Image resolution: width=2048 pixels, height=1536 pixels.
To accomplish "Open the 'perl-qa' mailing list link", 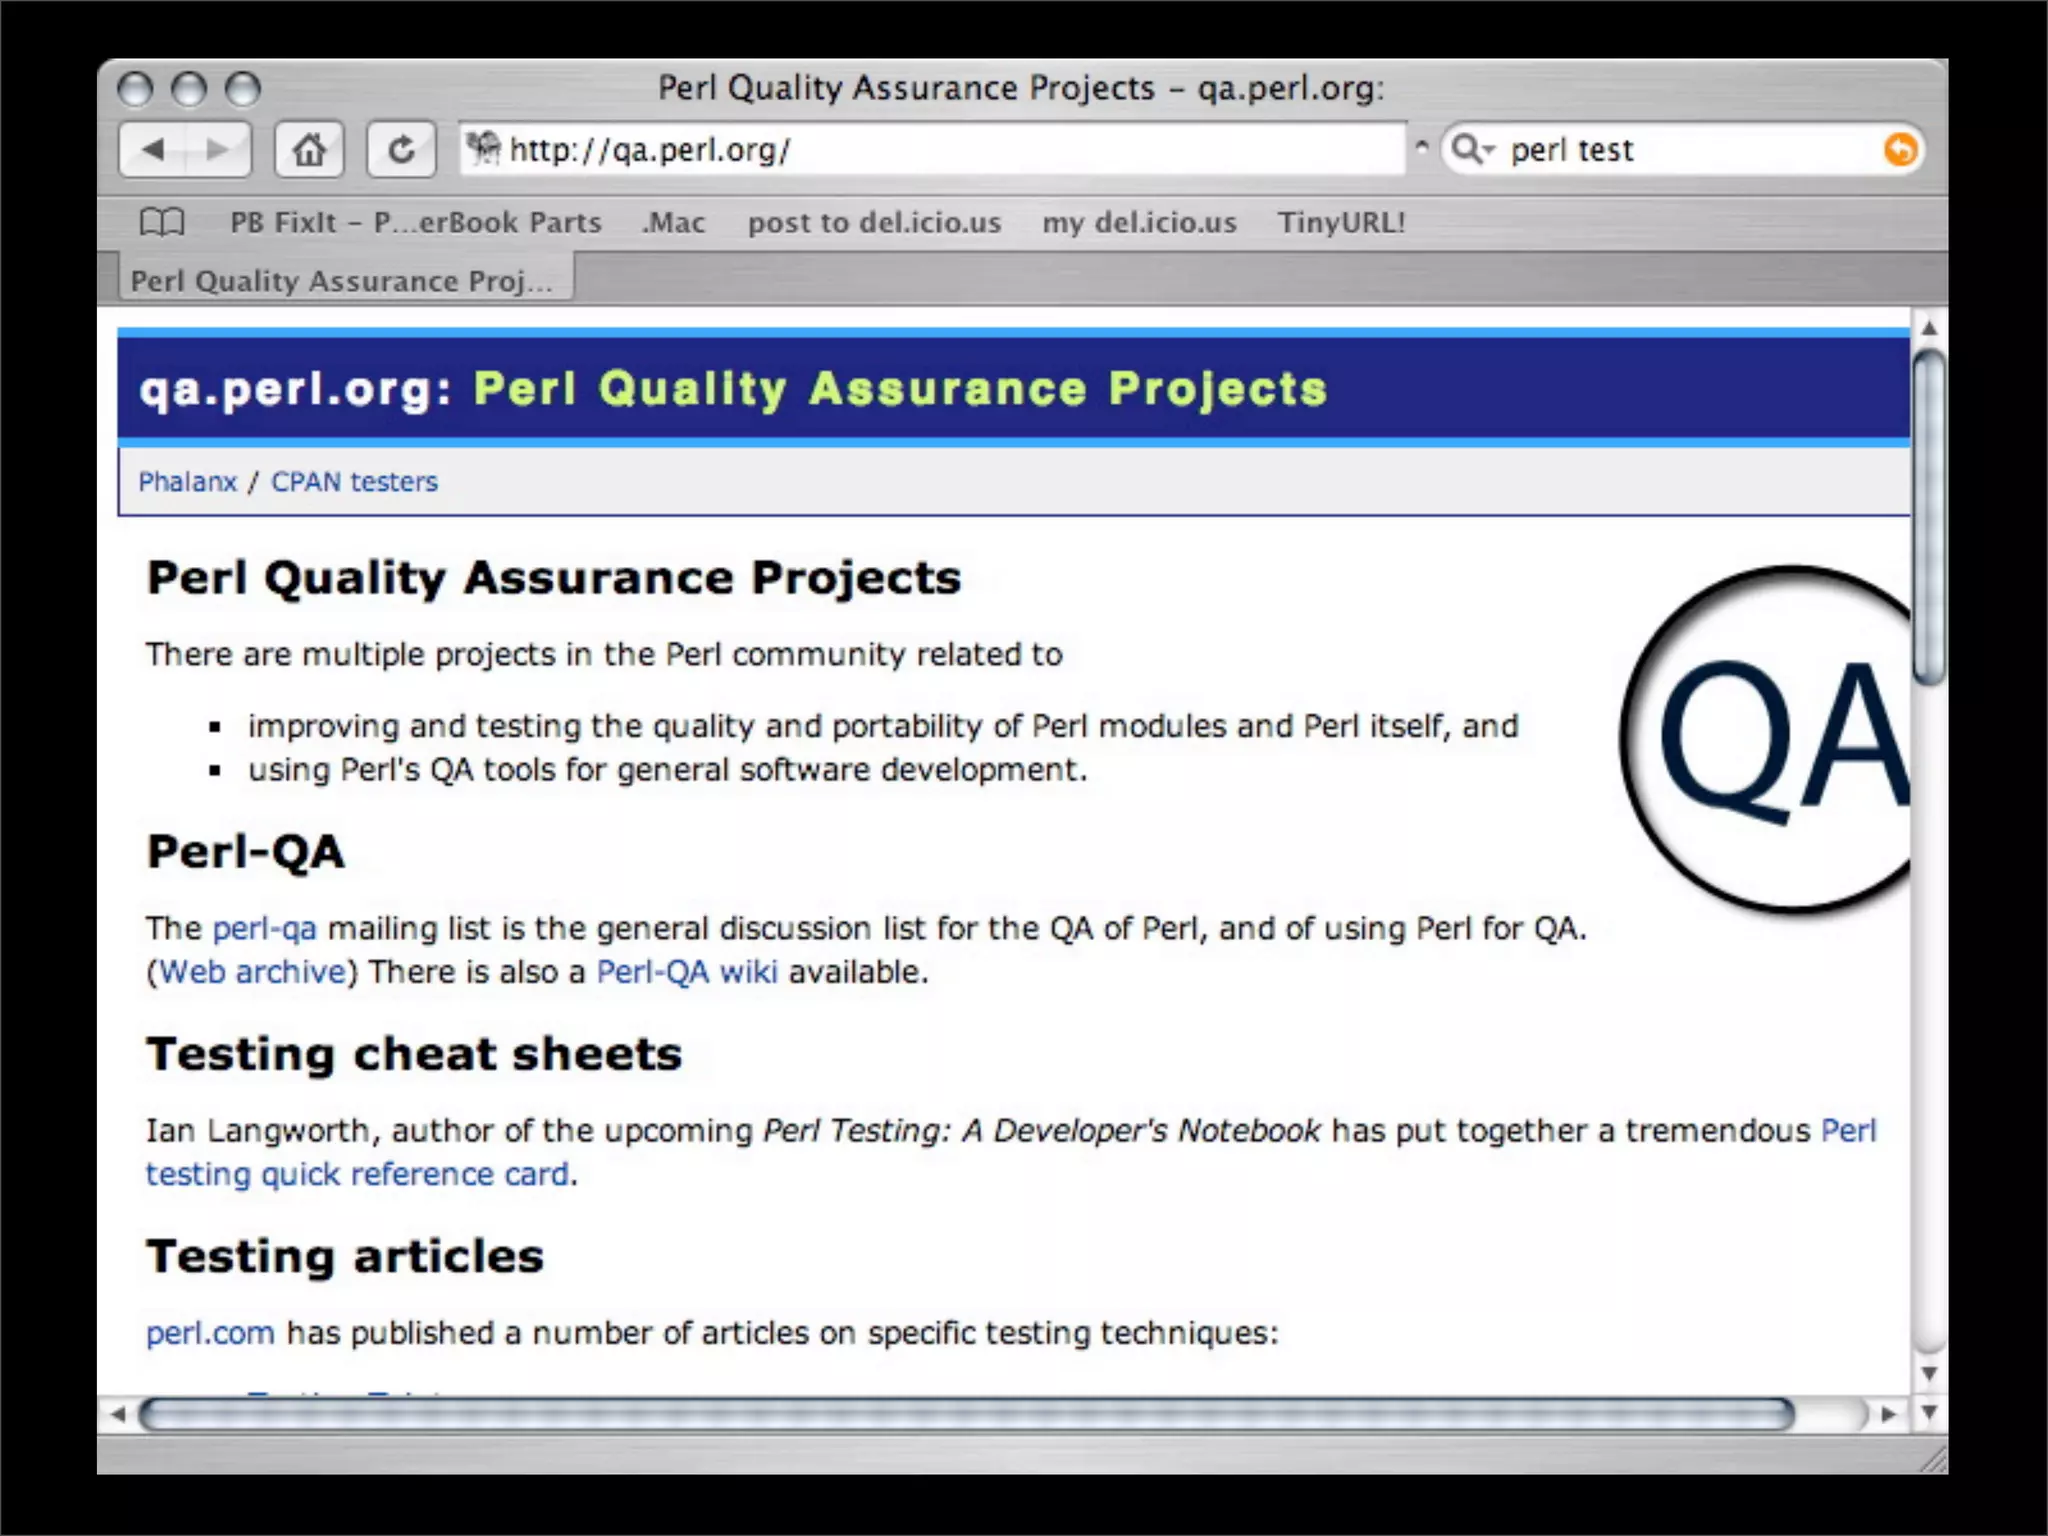I will click(x=265, y=928).
